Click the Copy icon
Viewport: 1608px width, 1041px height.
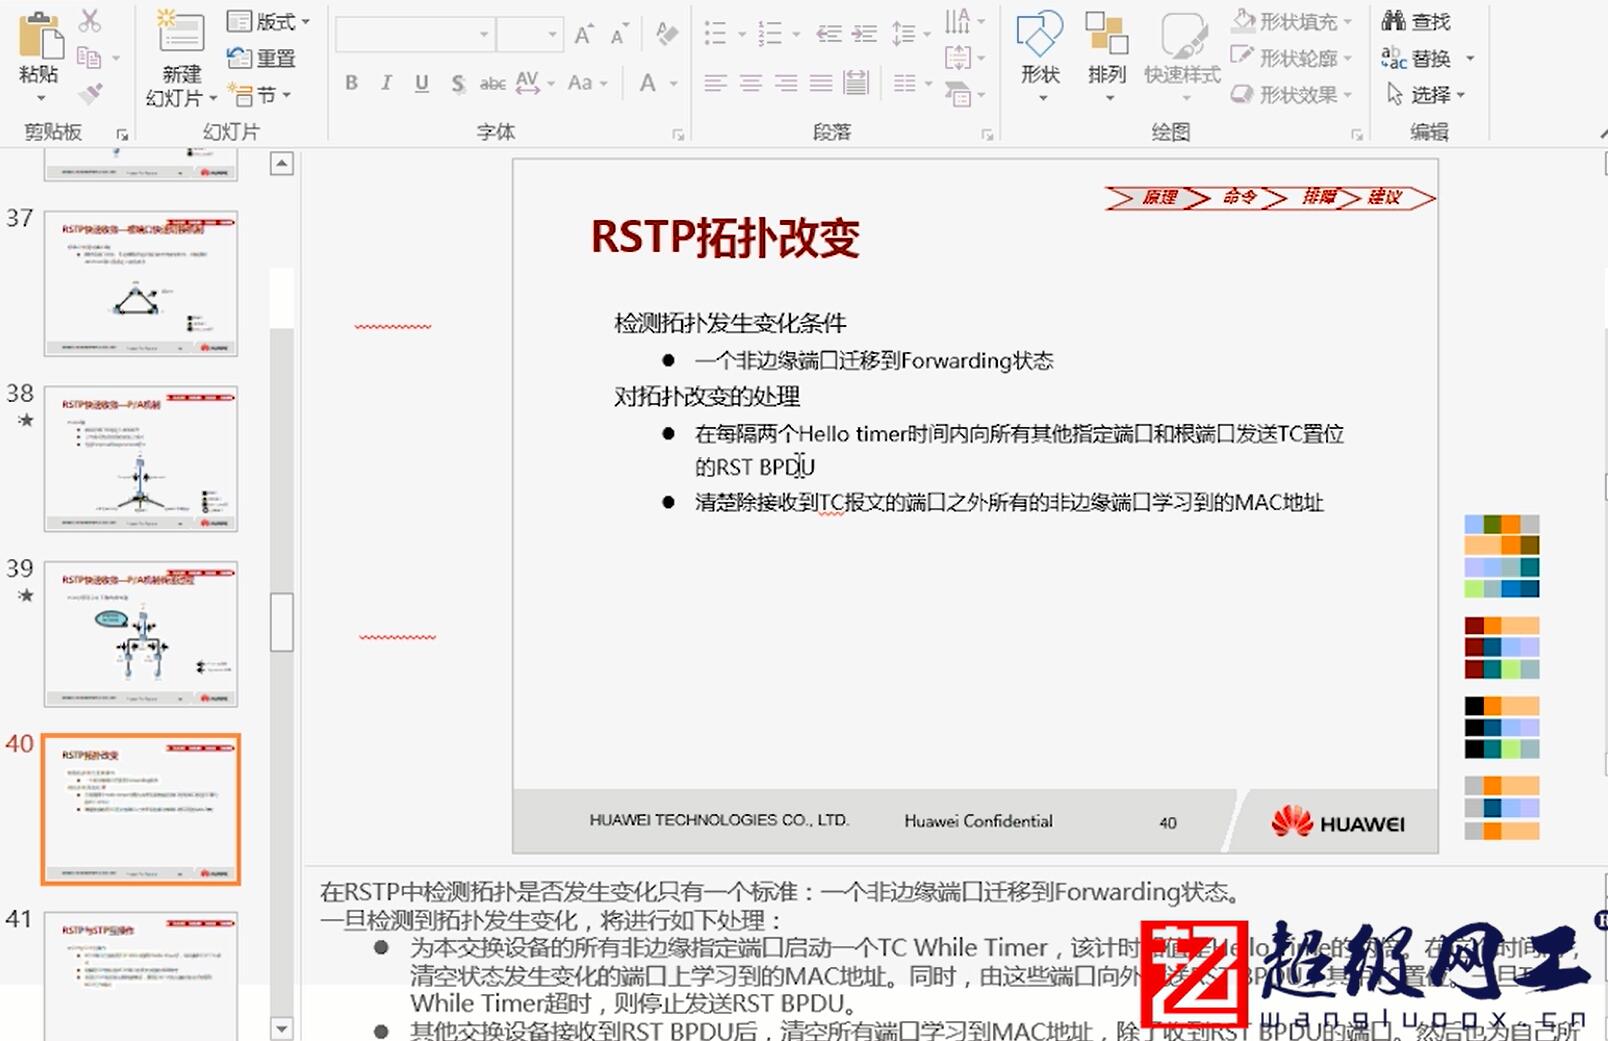pyautogui.click(x=89, y=57)
